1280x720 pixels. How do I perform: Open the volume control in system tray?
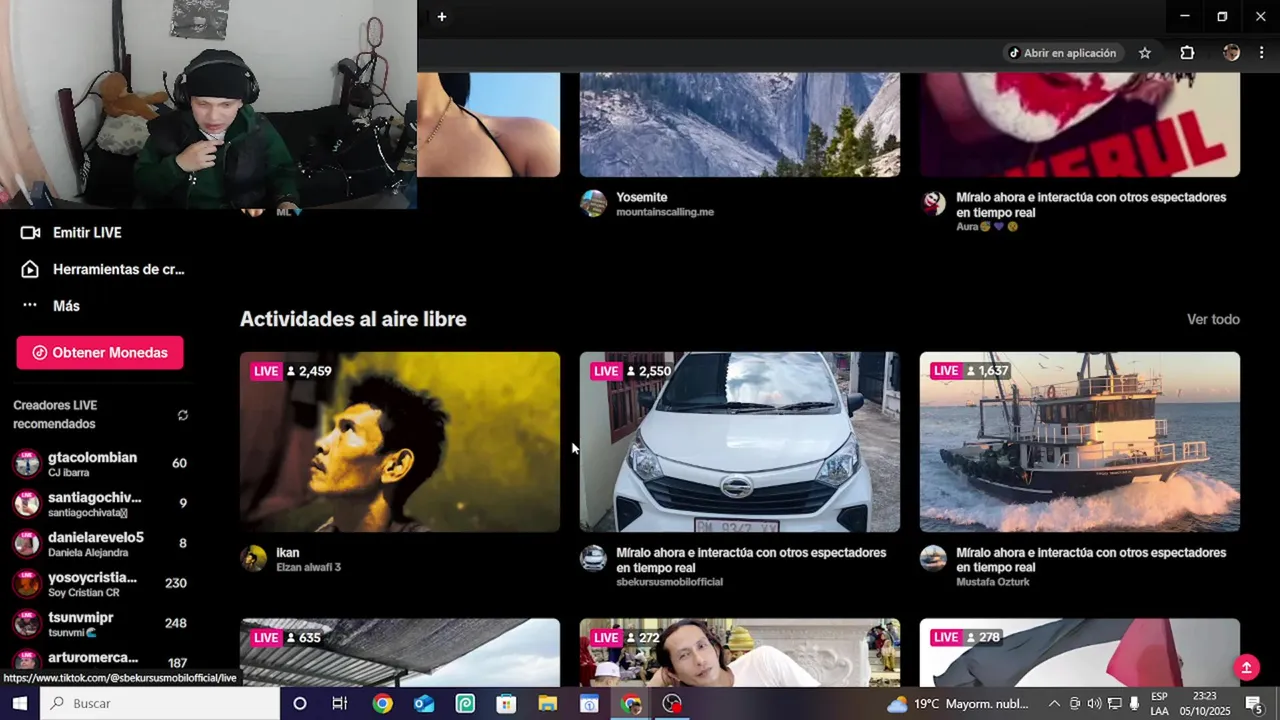(1094, 704)
